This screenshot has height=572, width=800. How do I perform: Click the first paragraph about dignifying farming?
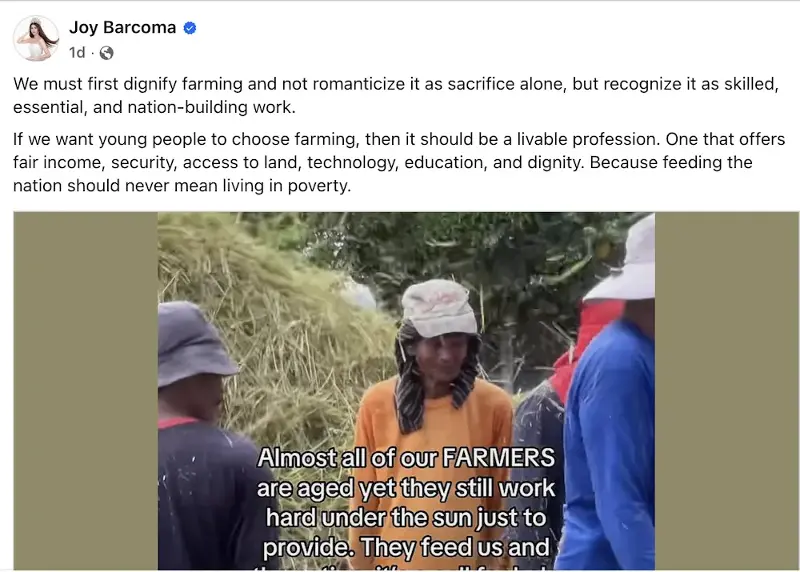point(396,95)
